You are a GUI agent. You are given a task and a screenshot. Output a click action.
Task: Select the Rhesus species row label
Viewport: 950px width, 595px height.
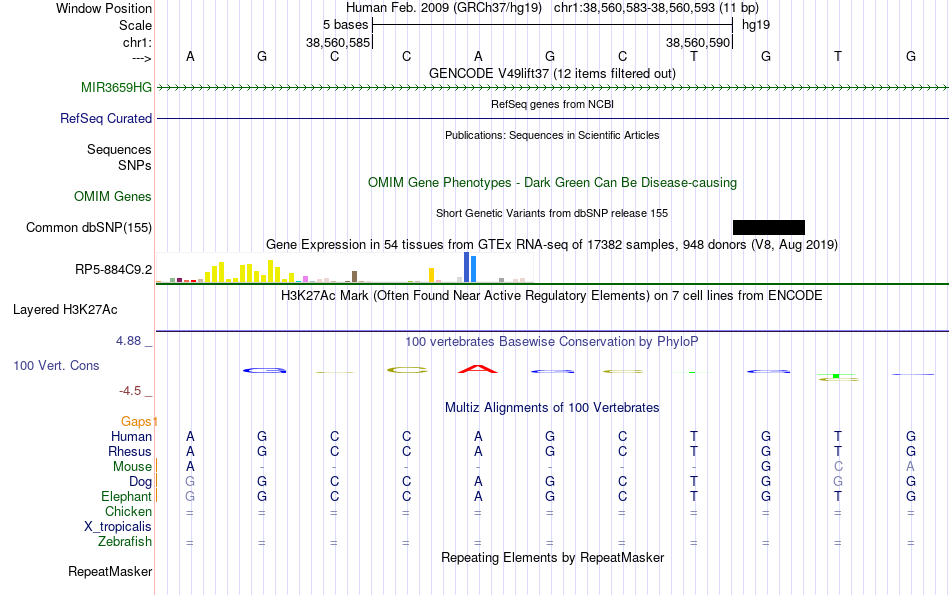coord(130,452)
